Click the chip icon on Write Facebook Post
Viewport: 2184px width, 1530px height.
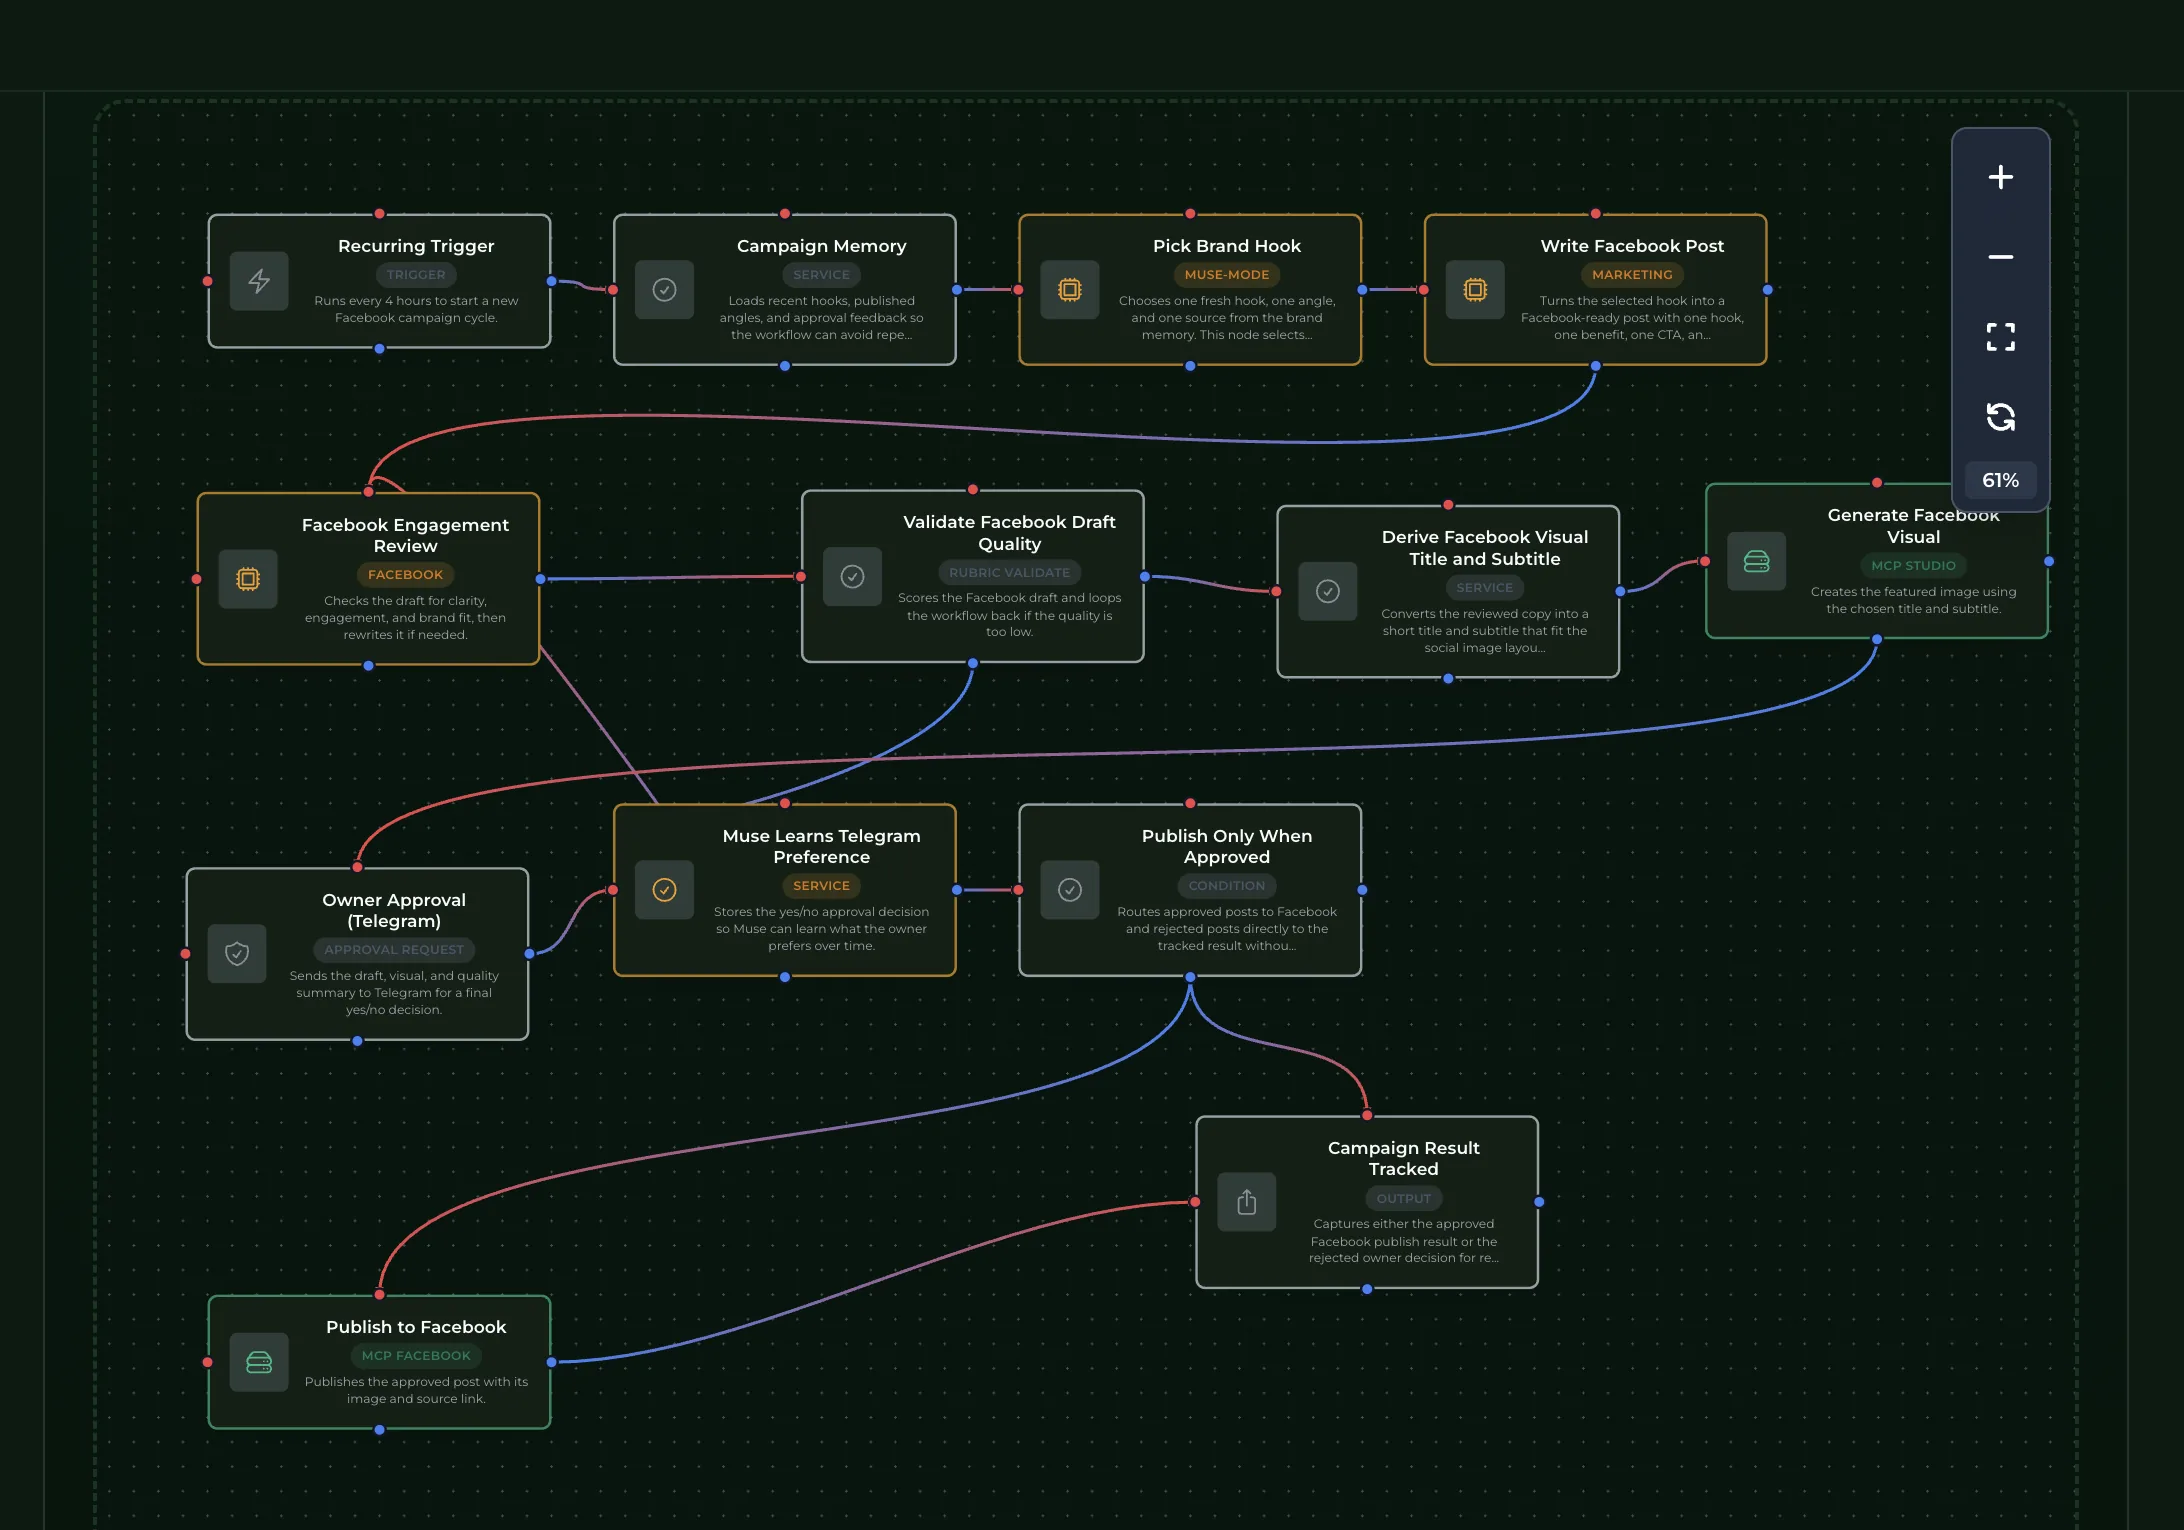[x=1475, y=290]
